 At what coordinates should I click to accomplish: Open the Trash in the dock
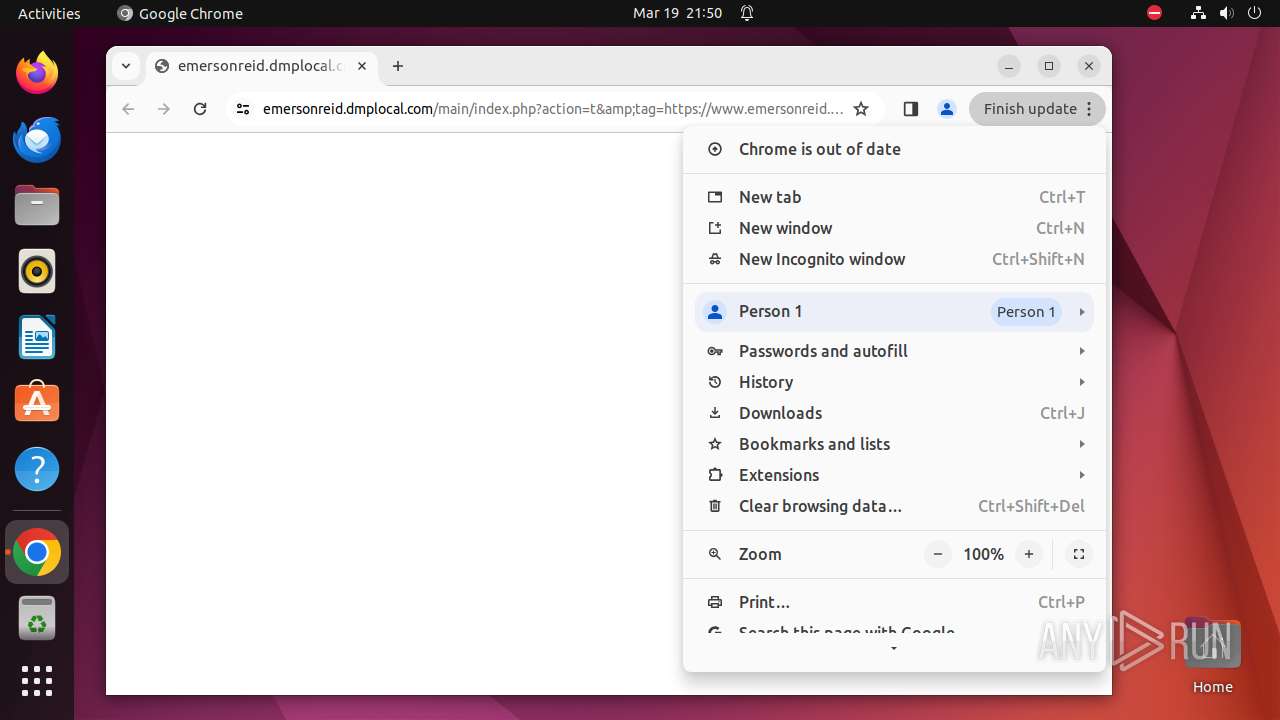coord(37,618)
